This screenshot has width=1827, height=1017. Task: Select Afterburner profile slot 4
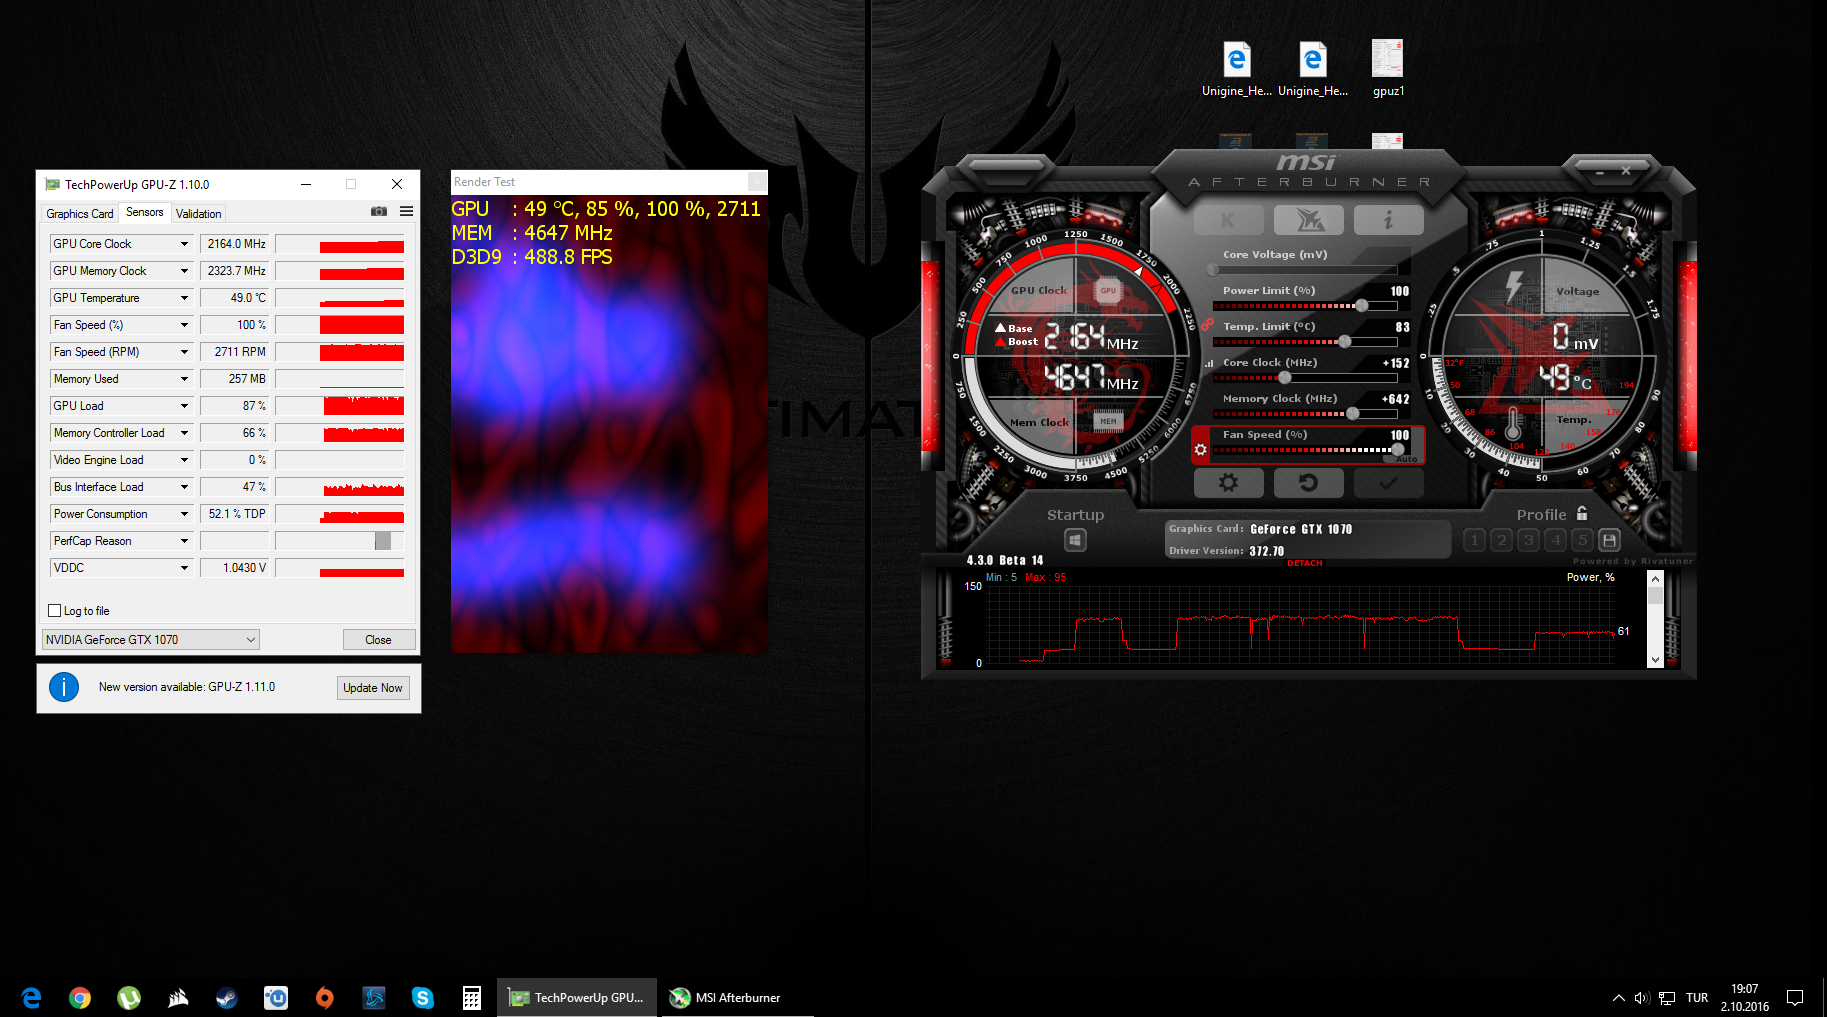(x=1555, y=540)
